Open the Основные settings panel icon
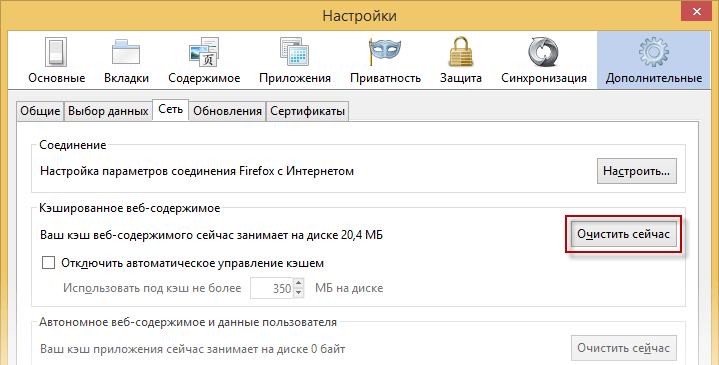This screenshot has width=719, height=365. click(x=56, y=52)
